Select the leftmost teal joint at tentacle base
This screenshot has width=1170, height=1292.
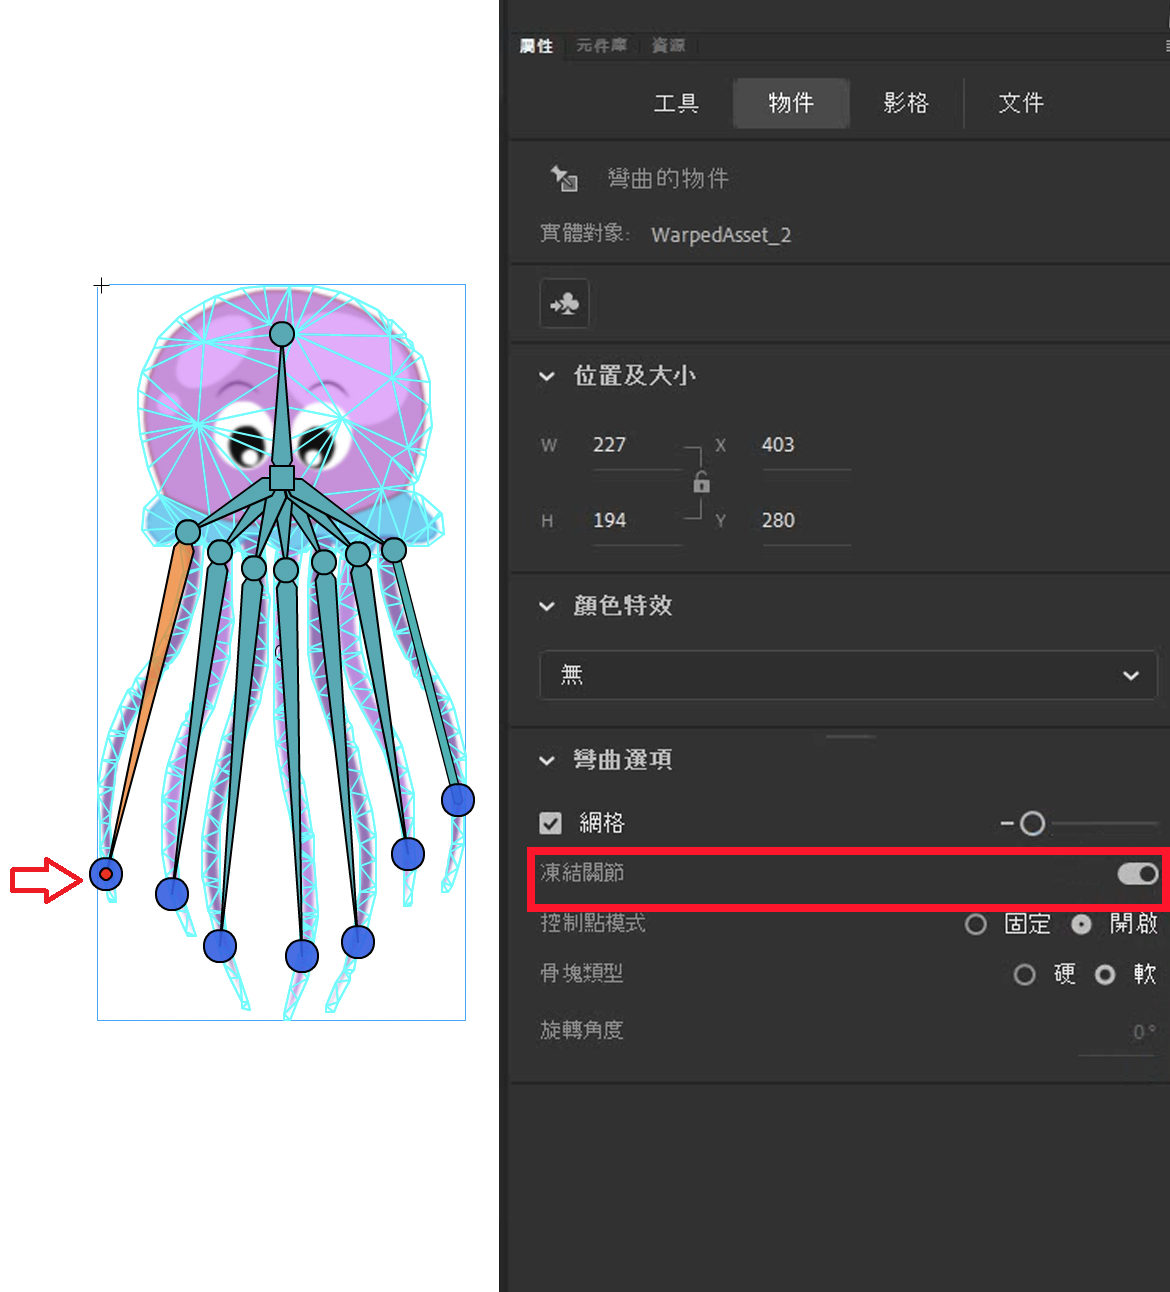tap(188, 532)
